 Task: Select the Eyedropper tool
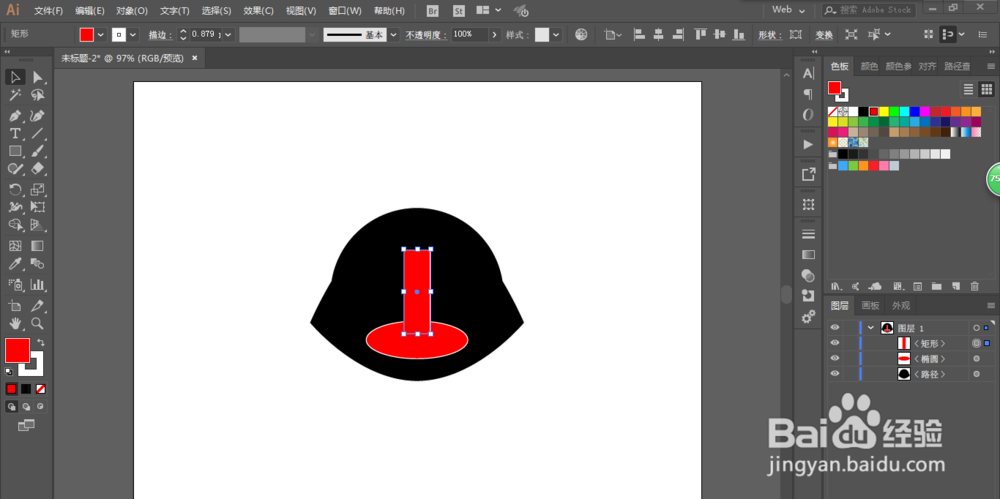click(x=15, y=264)
